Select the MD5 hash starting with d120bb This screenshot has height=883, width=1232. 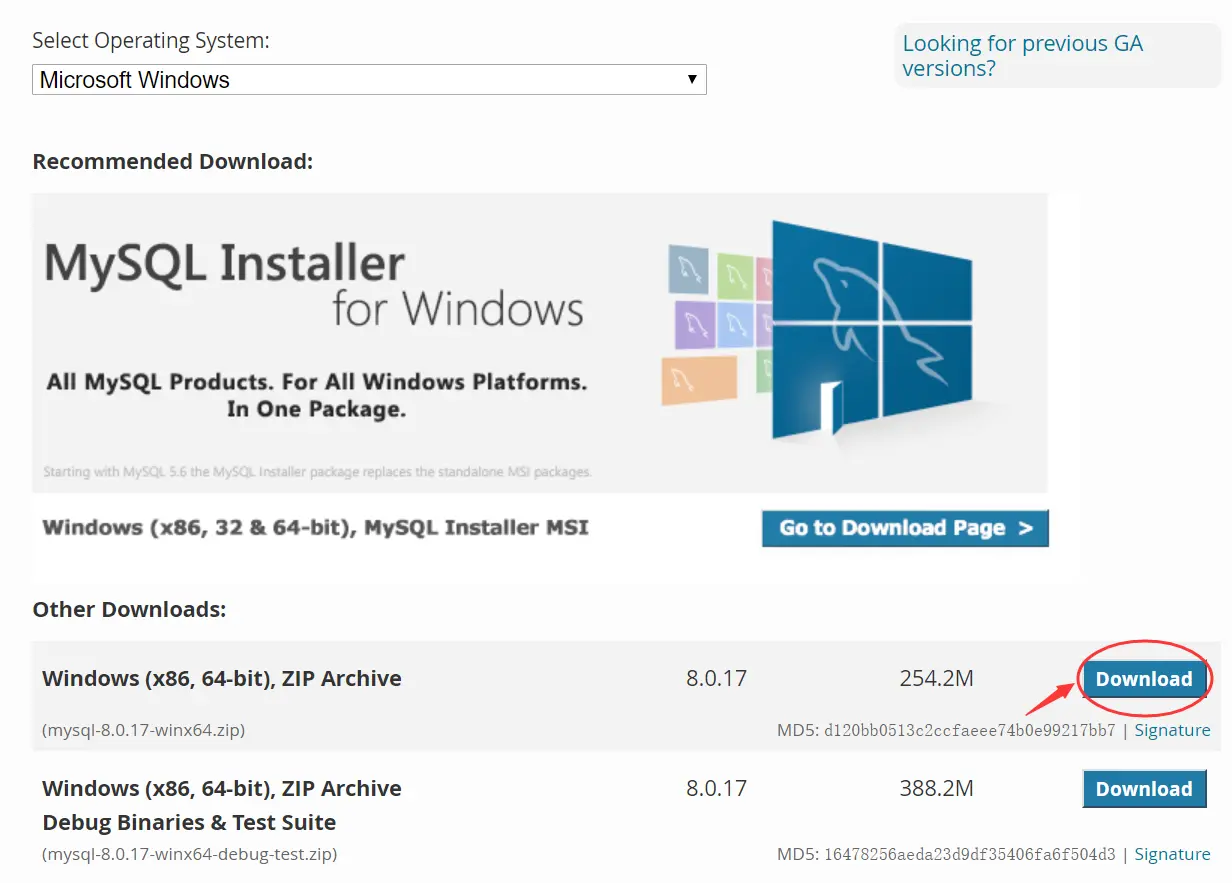coord(969,730)
